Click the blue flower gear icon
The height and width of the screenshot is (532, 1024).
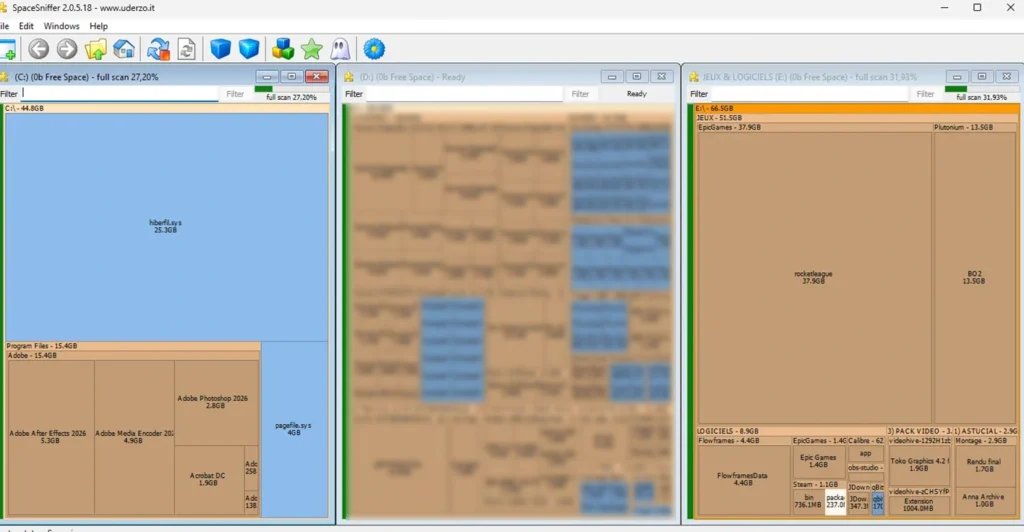click(x=374, y=49)
